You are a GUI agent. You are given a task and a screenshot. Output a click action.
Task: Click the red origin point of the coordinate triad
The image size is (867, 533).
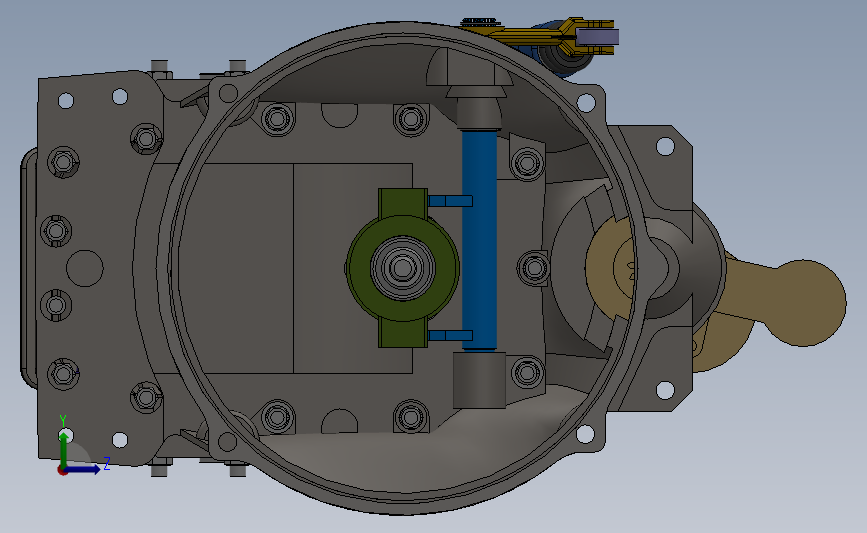coord(62,471)
